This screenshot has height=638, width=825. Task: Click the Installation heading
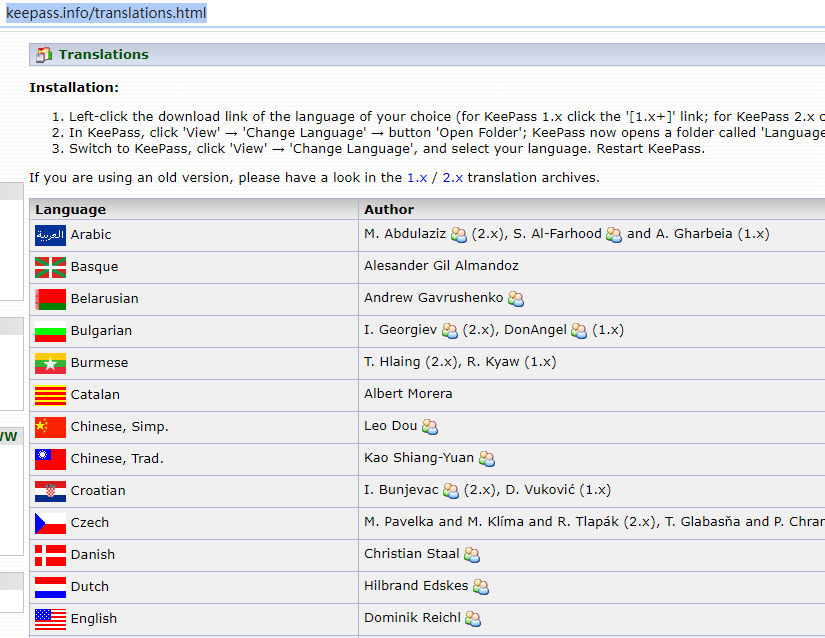click(74, 87)
